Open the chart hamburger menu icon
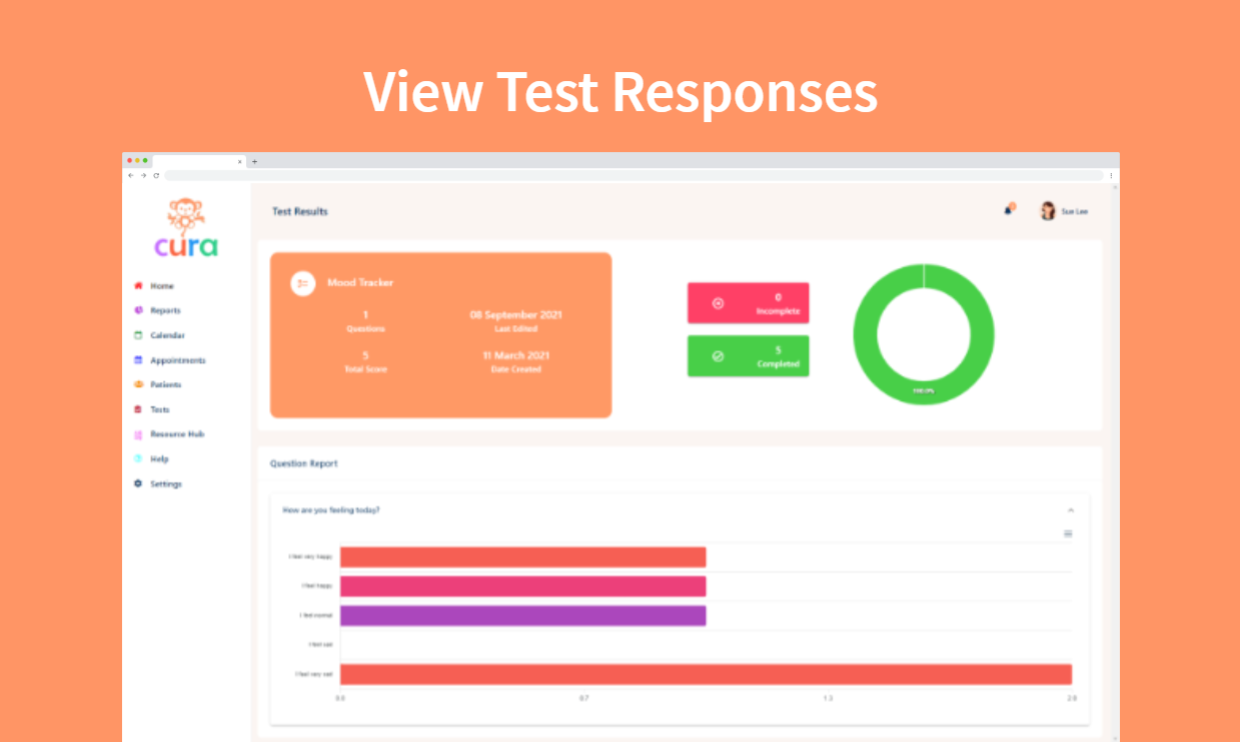 pos(1068,534)
